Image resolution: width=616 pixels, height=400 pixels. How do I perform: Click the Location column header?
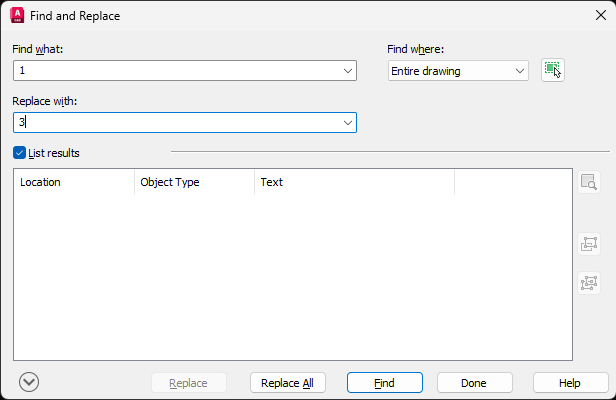(73, 182)
